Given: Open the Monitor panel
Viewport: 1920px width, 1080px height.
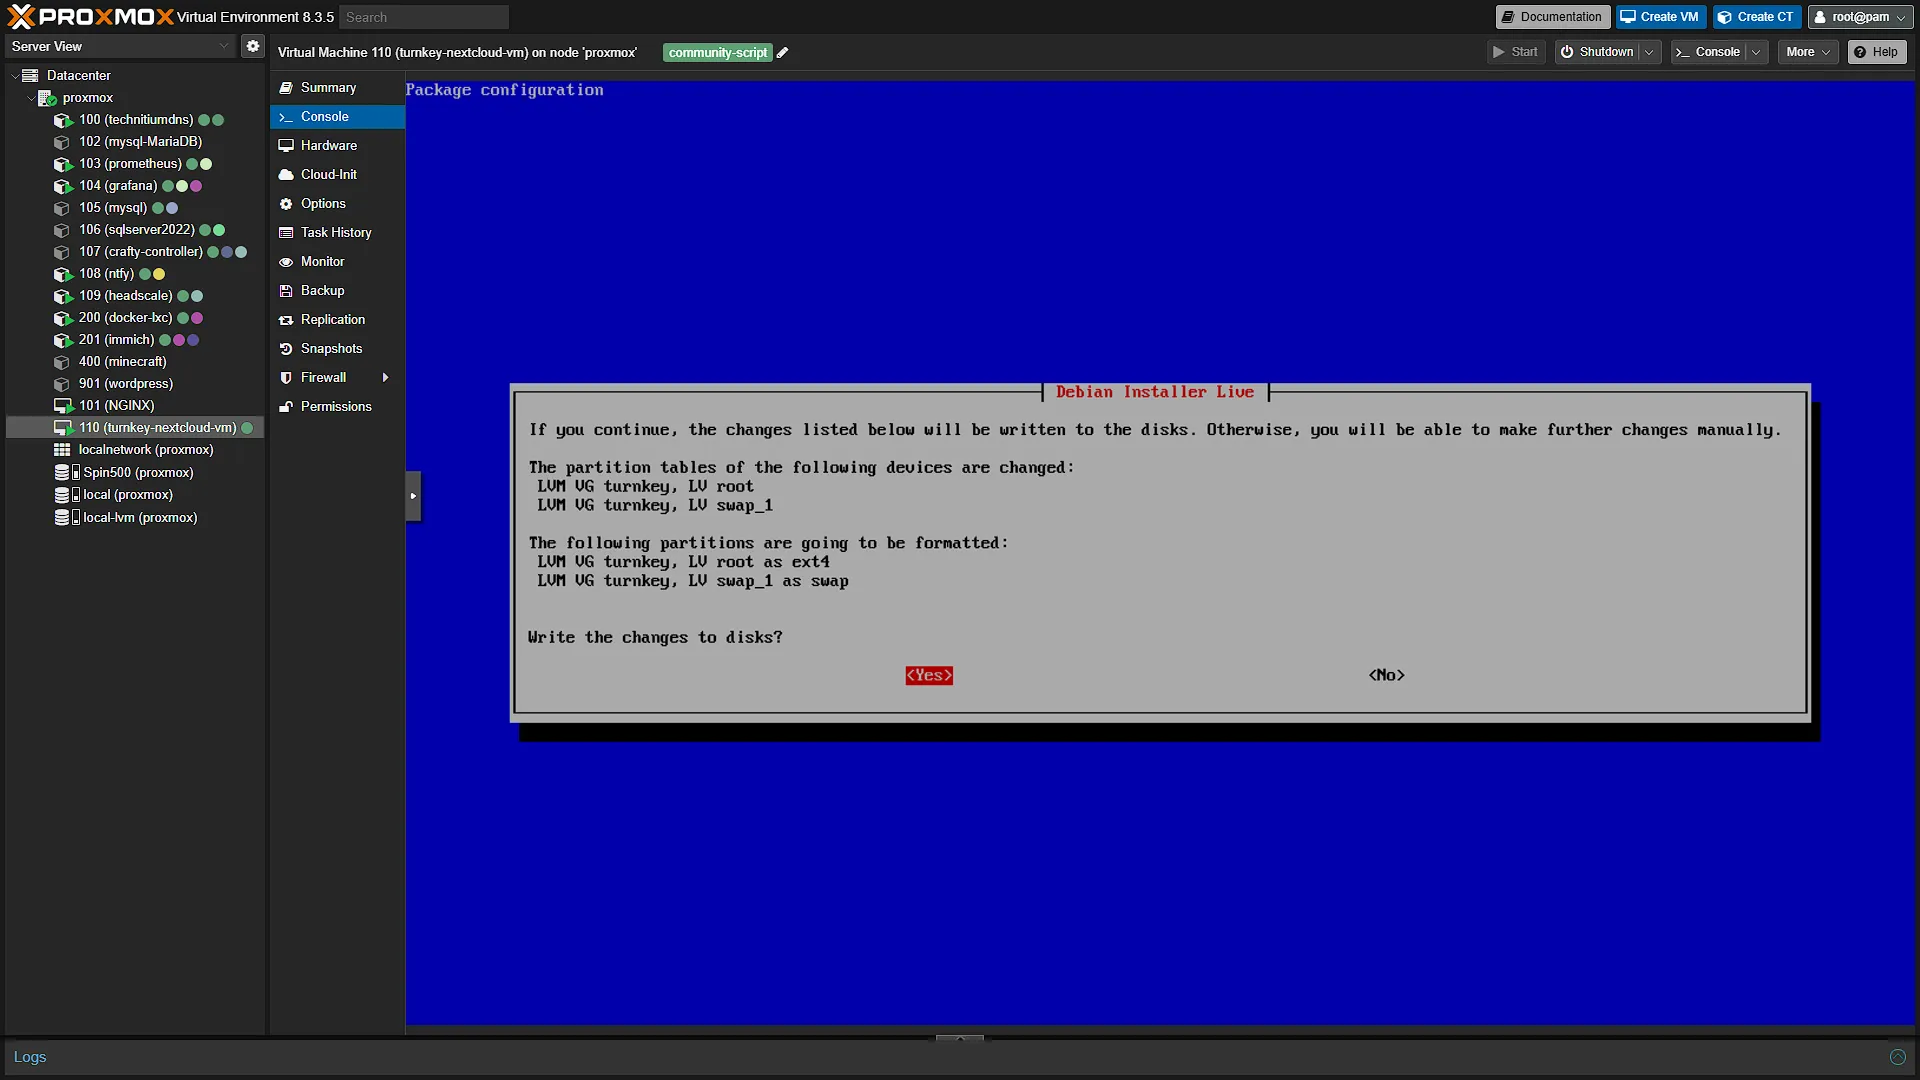Looking at the screenshot, I should (x=337, y=262).
